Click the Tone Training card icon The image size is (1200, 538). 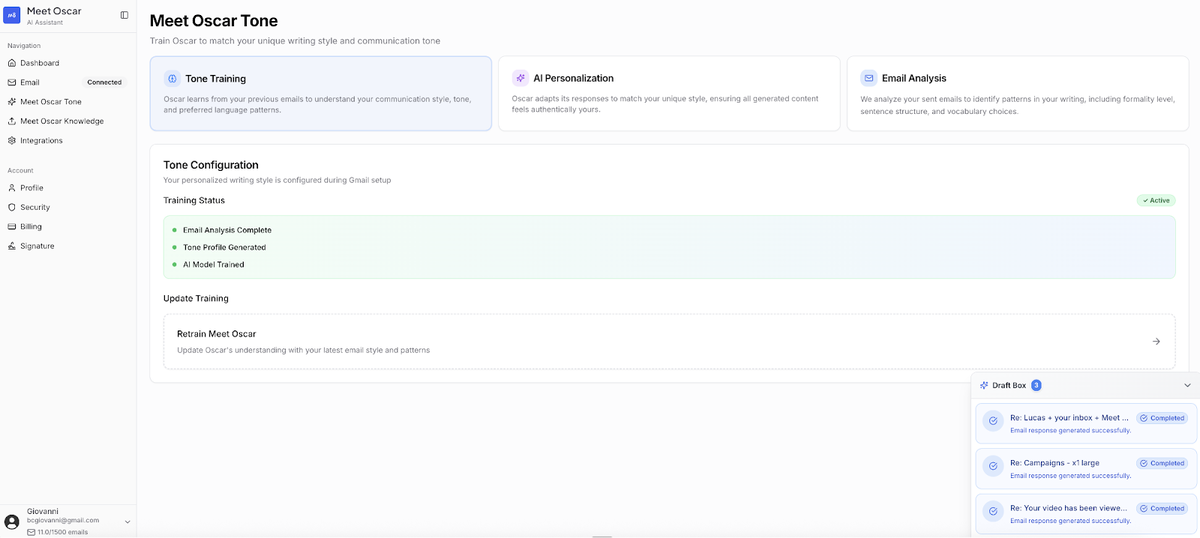172,78
